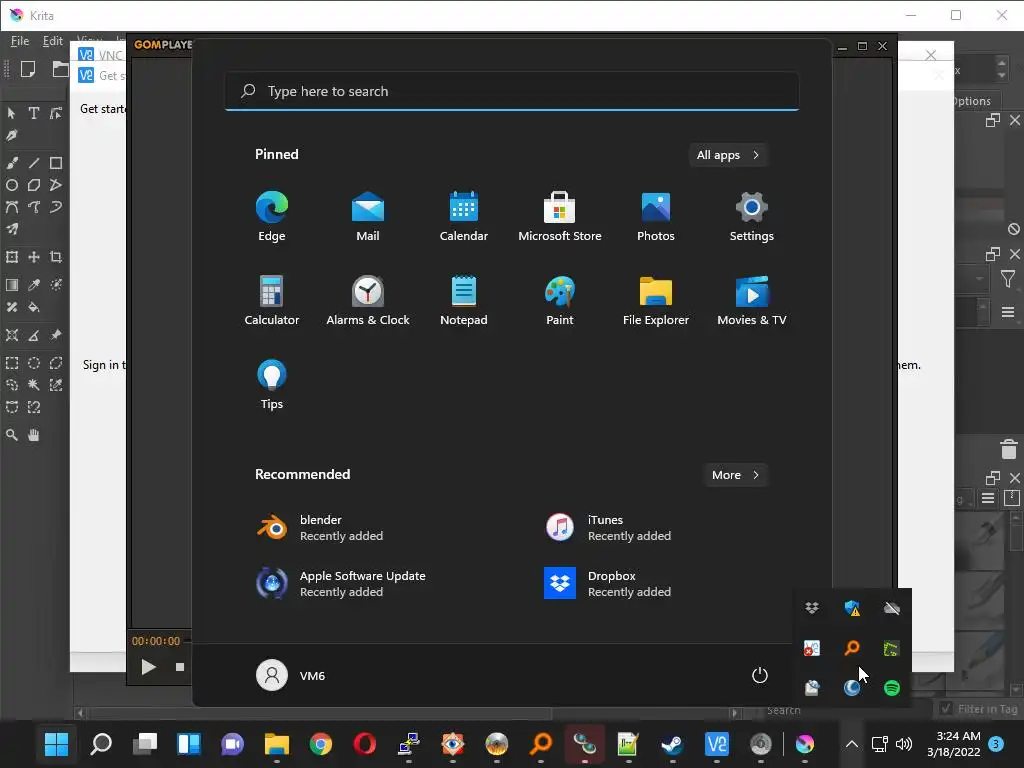Collapse the hidden tray icons chevron
This screenshot has height=768, width=1024.
click(852, 744)
